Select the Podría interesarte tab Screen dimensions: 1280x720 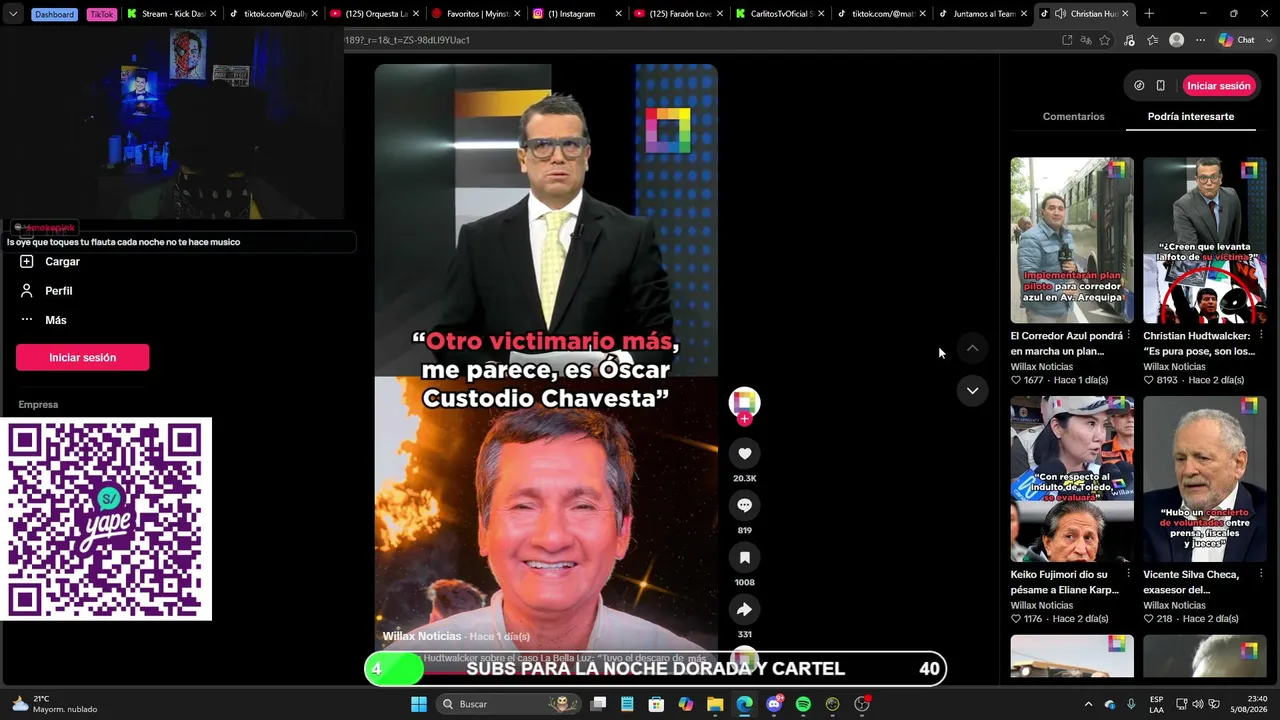pyautogui.click(x=1191, y=117)
